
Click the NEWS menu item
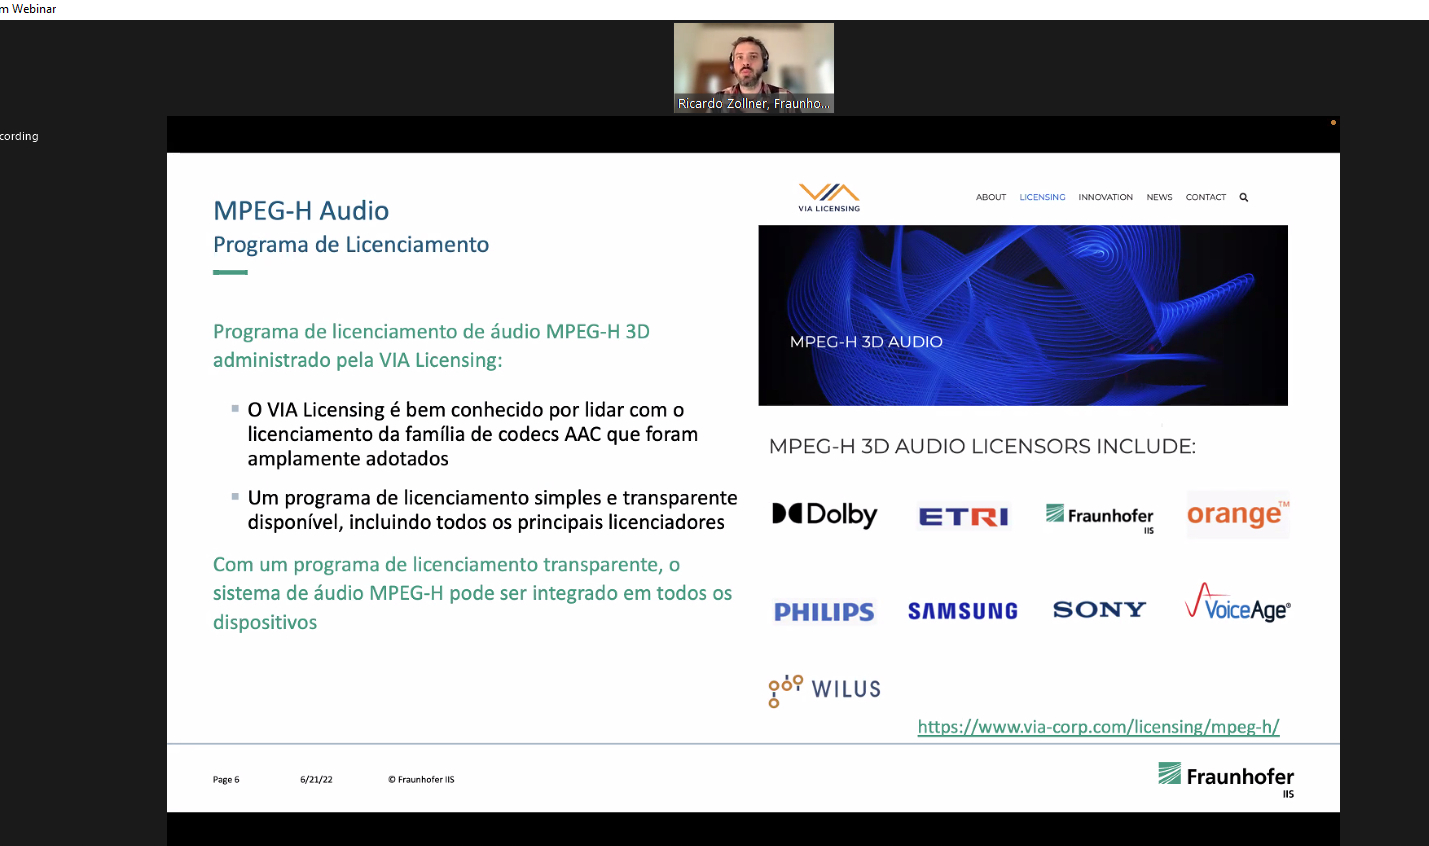[1159, 197]
